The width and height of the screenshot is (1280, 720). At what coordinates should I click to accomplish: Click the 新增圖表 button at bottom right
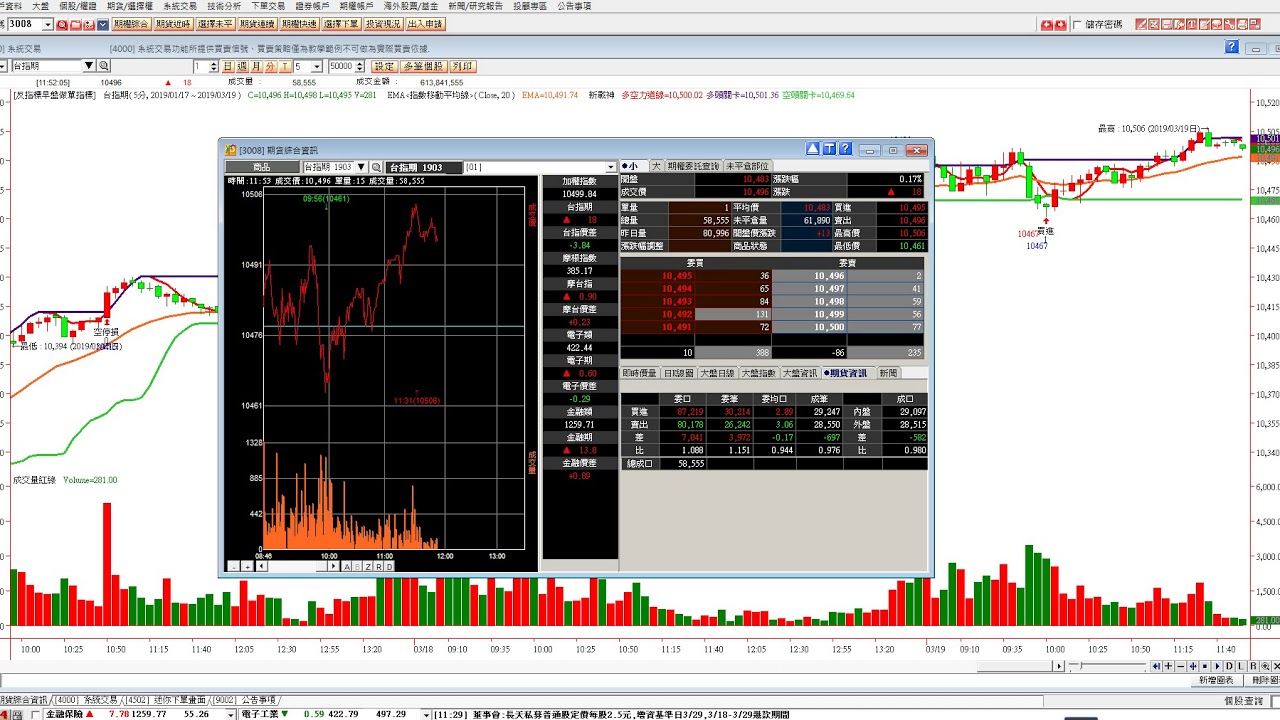coord(1217,680)
